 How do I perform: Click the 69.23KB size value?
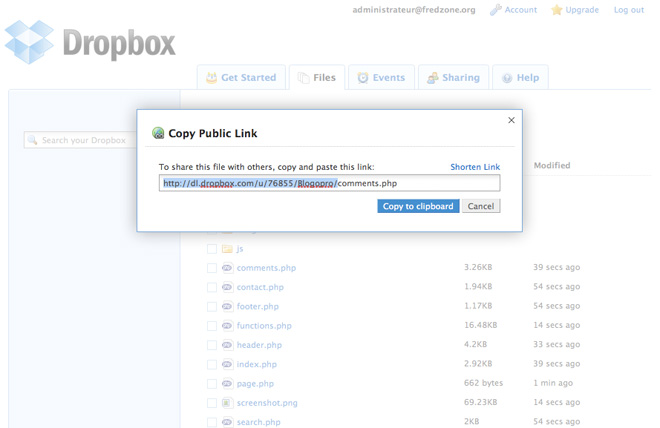pyautogui.click(x=480, y=402)
